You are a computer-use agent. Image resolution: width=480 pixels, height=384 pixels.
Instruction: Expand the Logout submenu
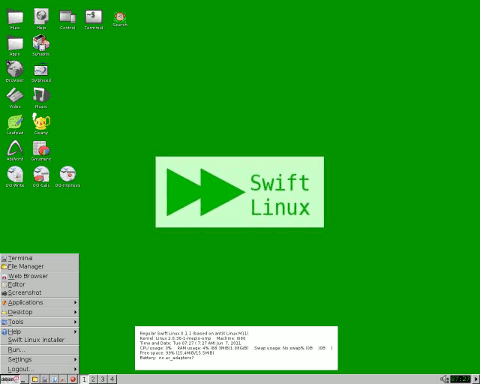tap(39, 369)
